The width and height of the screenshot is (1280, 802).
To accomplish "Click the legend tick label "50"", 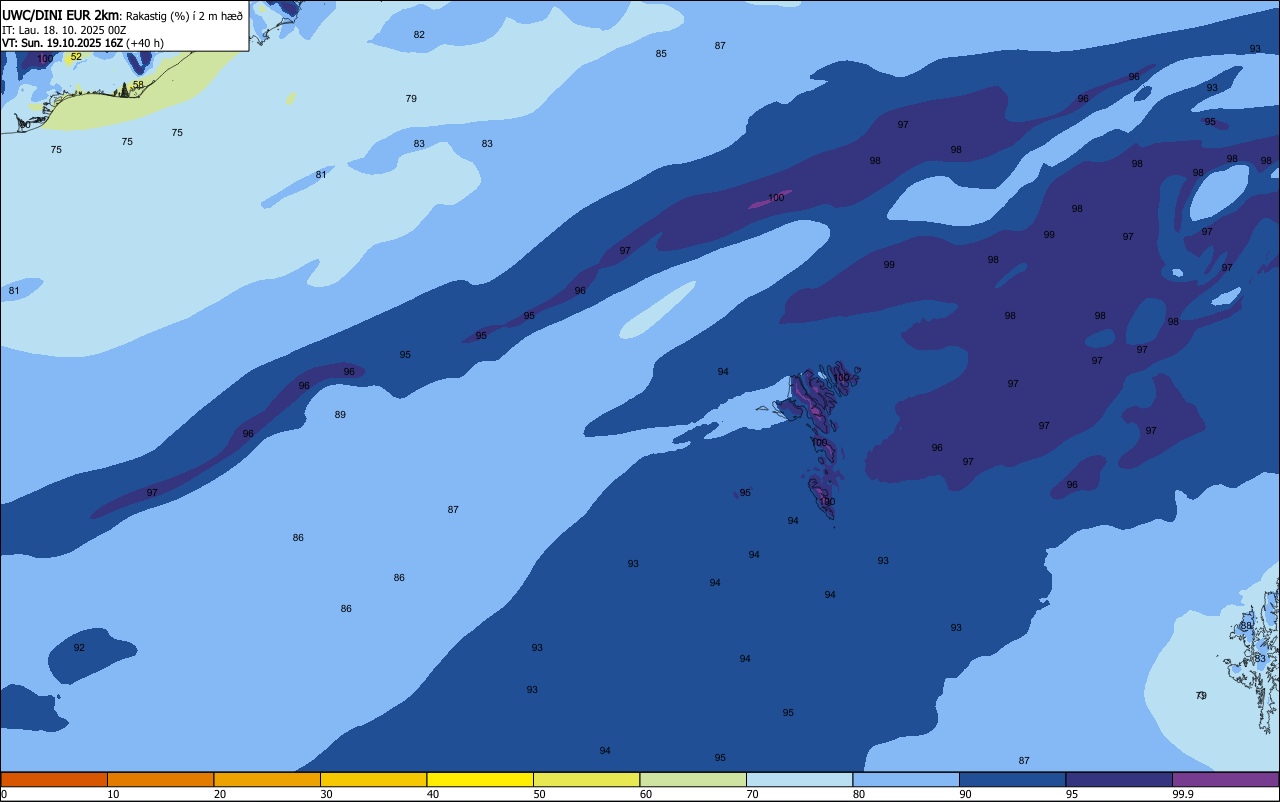I will (539, 794).
